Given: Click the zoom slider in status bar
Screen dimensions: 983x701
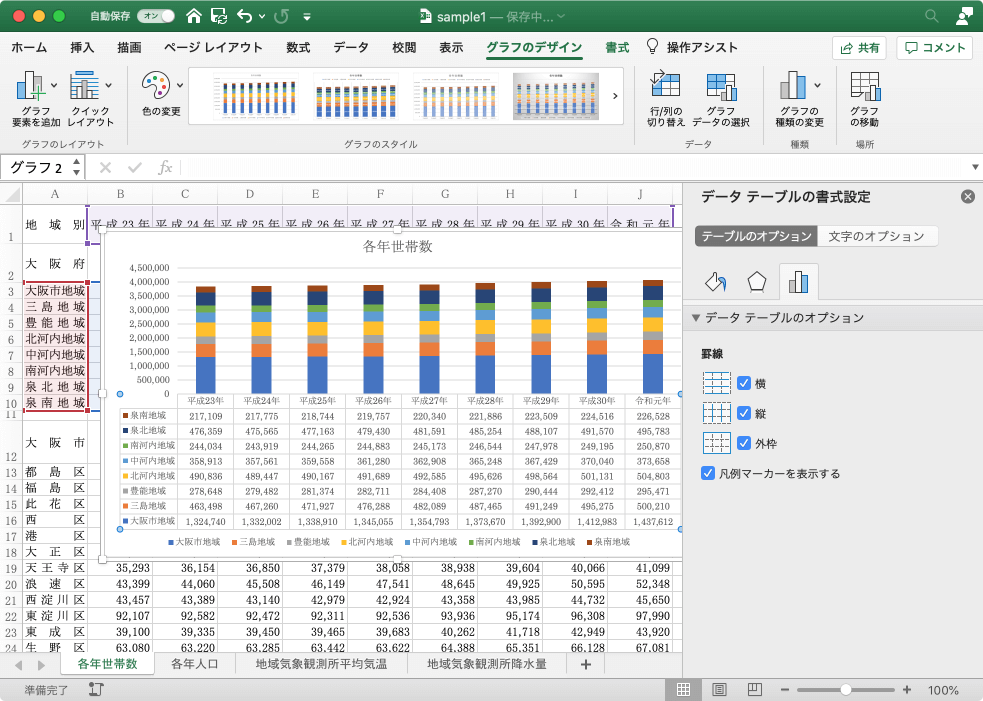Looking at the screenshot, I should pos(846,690).
